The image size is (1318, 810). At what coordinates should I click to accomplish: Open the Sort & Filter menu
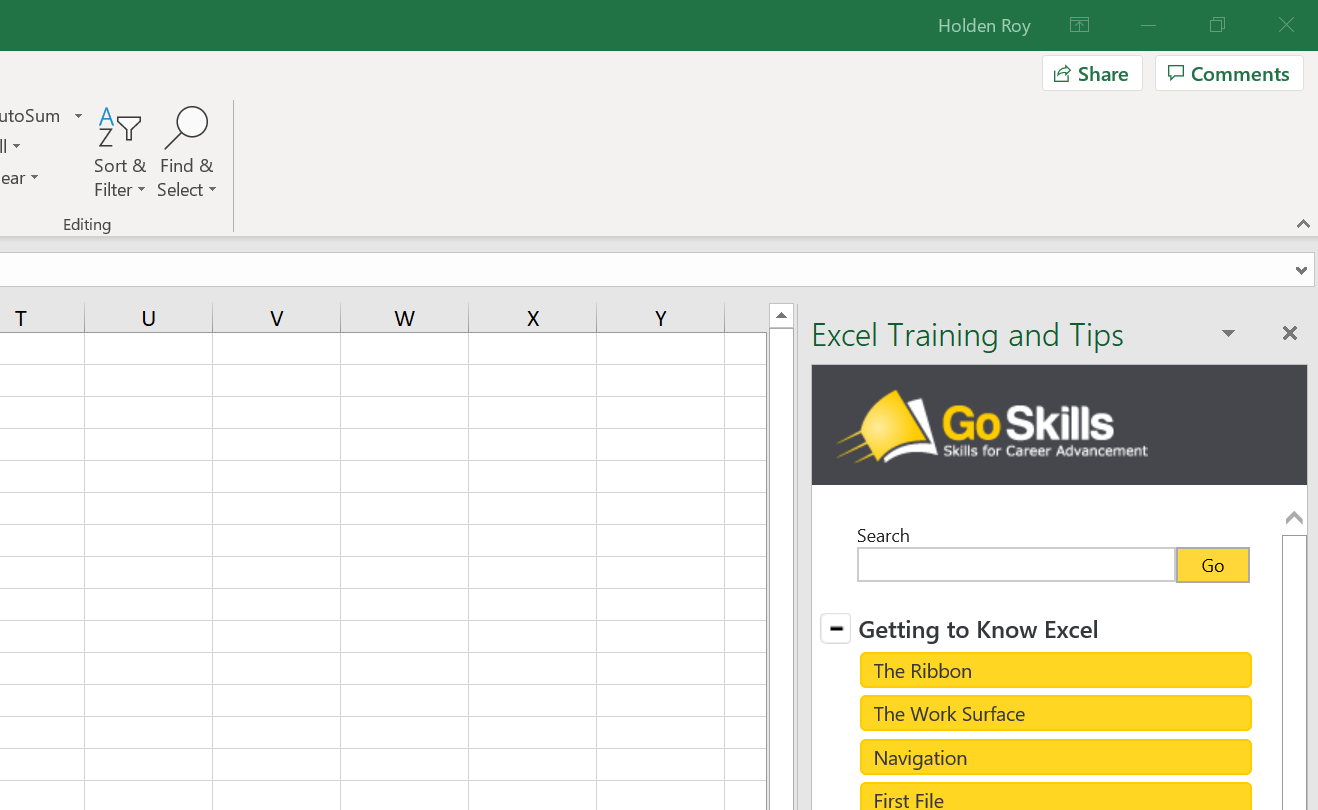point(120,152)
